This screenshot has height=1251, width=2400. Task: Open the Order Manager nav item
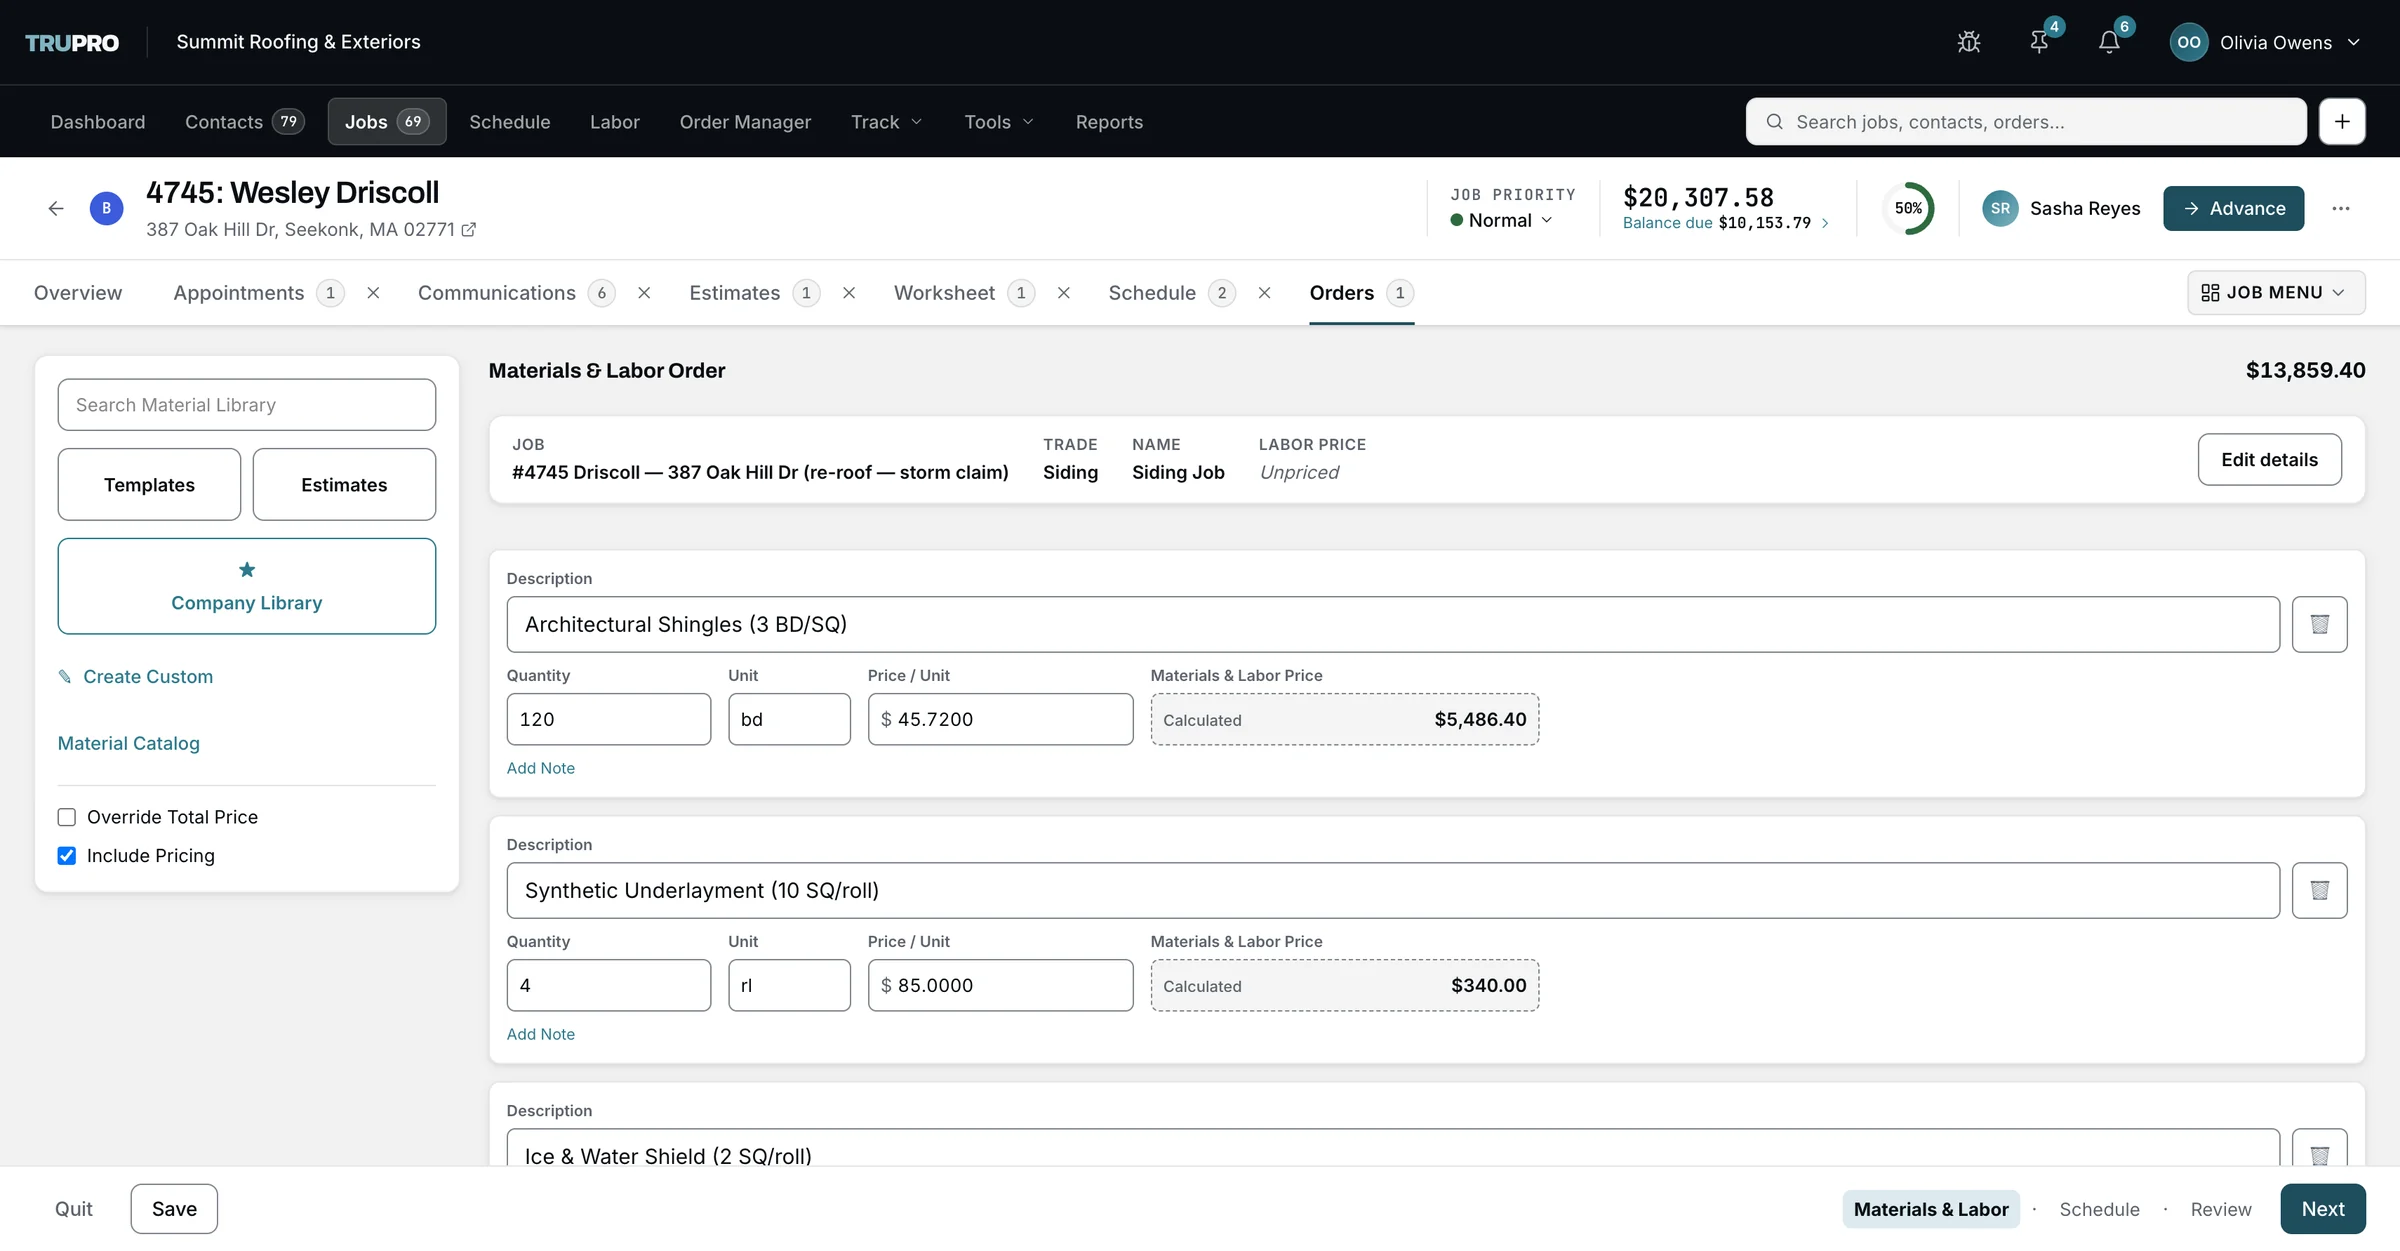[745, 122]
